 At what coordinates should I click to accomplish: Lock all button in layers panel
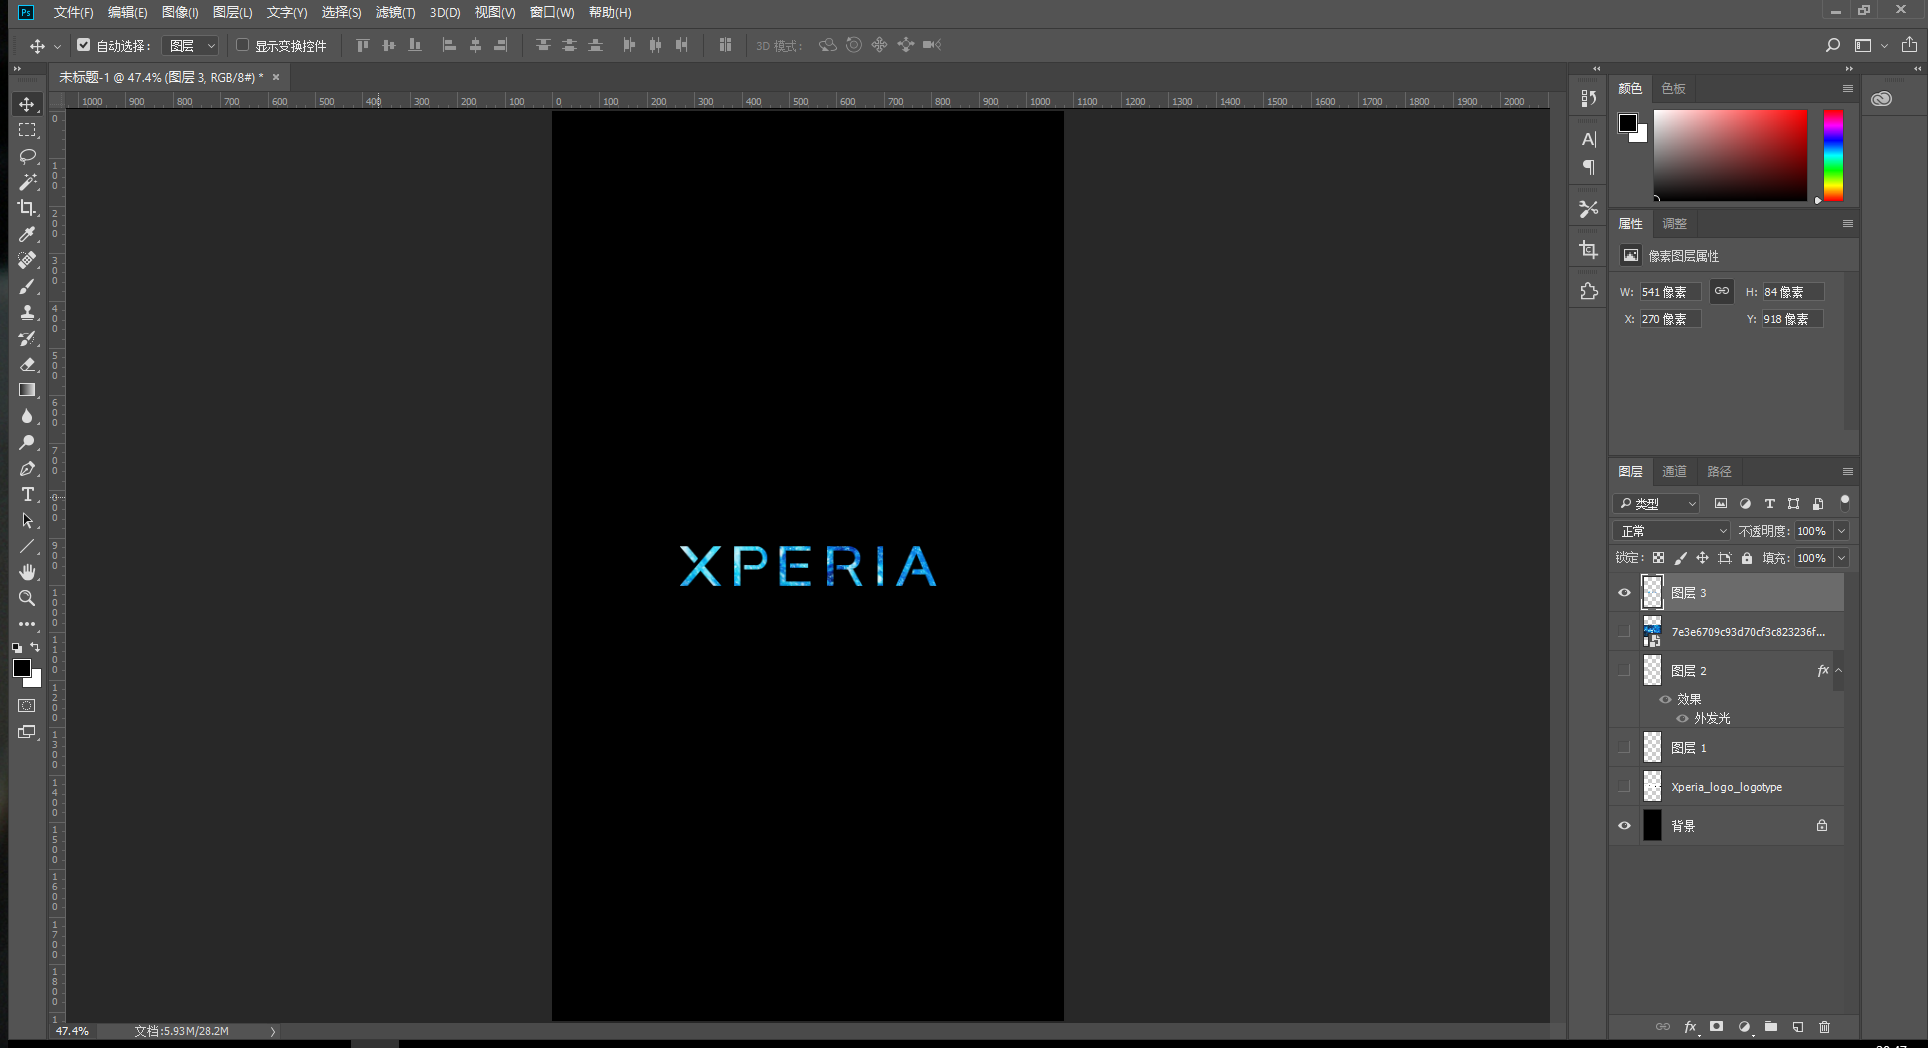click(x=1747, y=558)
